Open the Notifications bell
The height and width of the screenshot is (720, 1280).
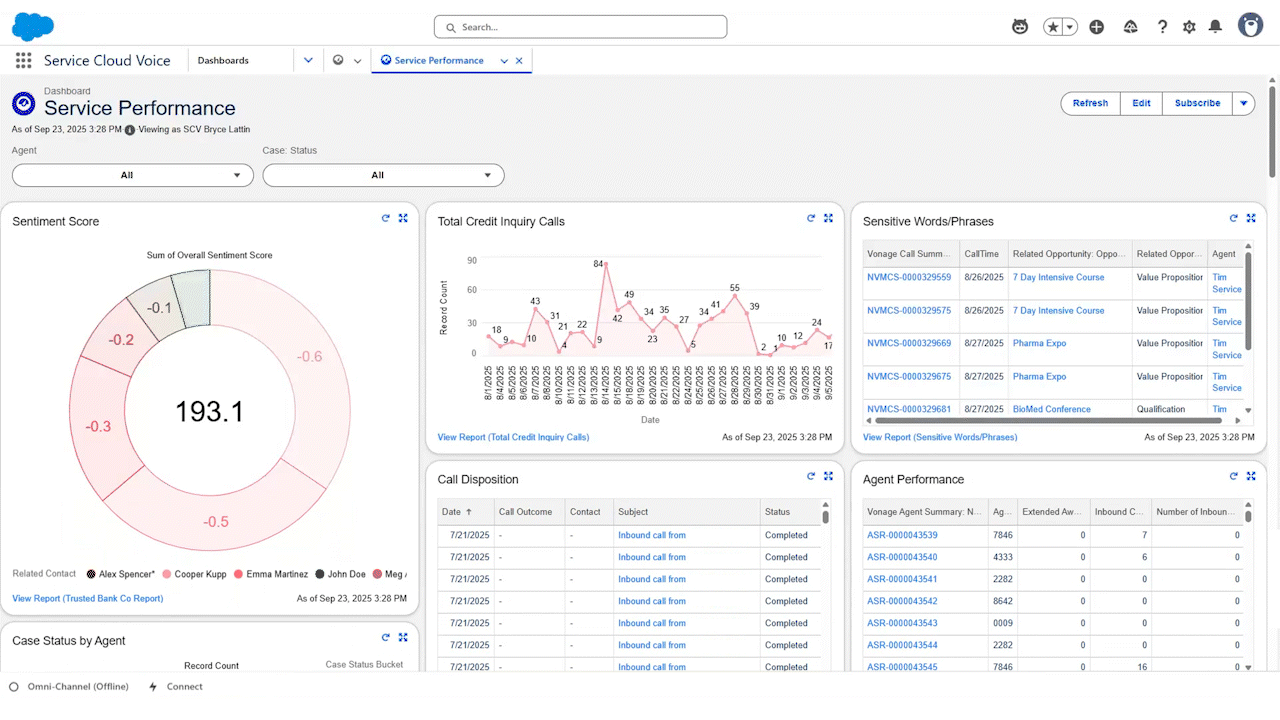pyautogui.click(x=1215, y=27)
